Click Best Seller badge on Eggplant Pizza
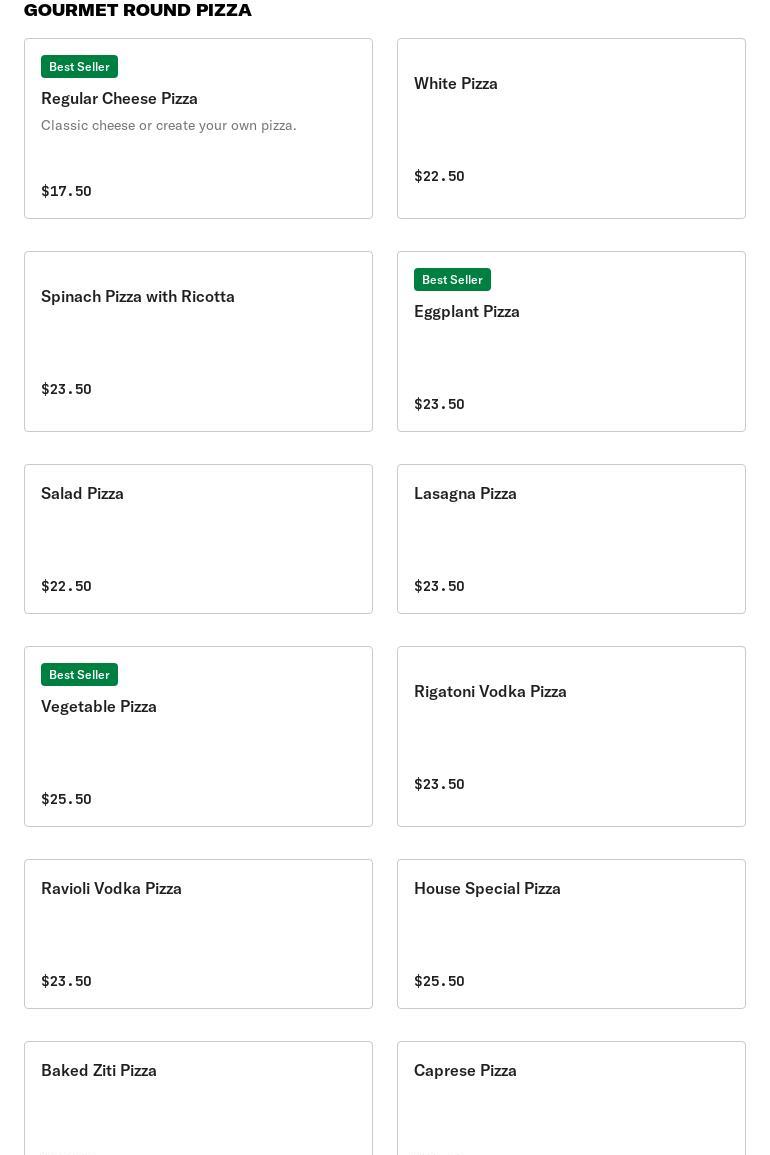The height and width of the screenshot is (1155, 770). (x=452, y=280)
